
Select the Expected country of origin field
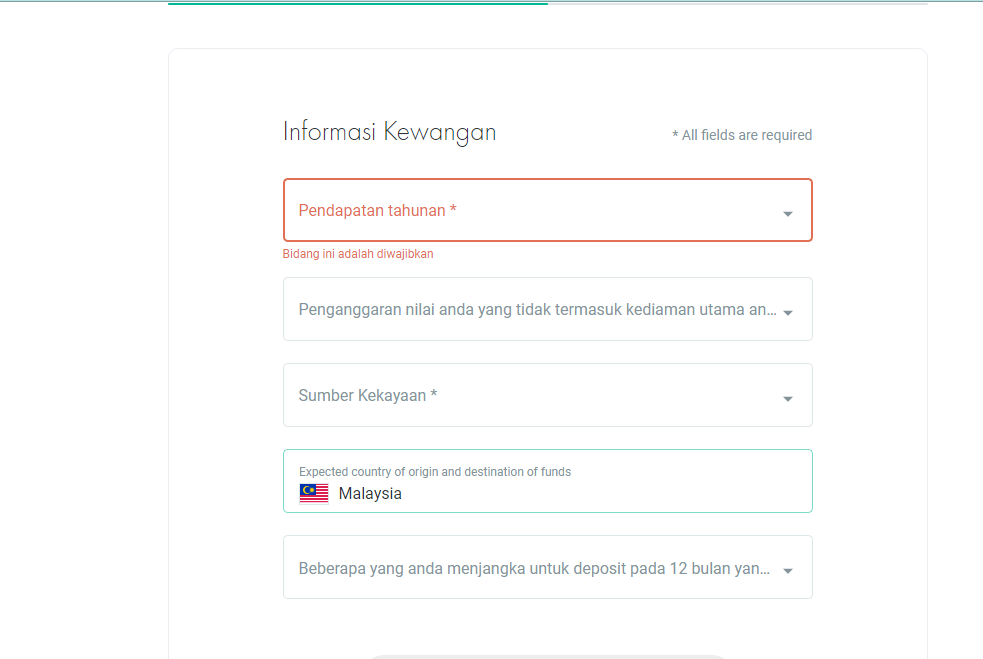pos(547,481)
